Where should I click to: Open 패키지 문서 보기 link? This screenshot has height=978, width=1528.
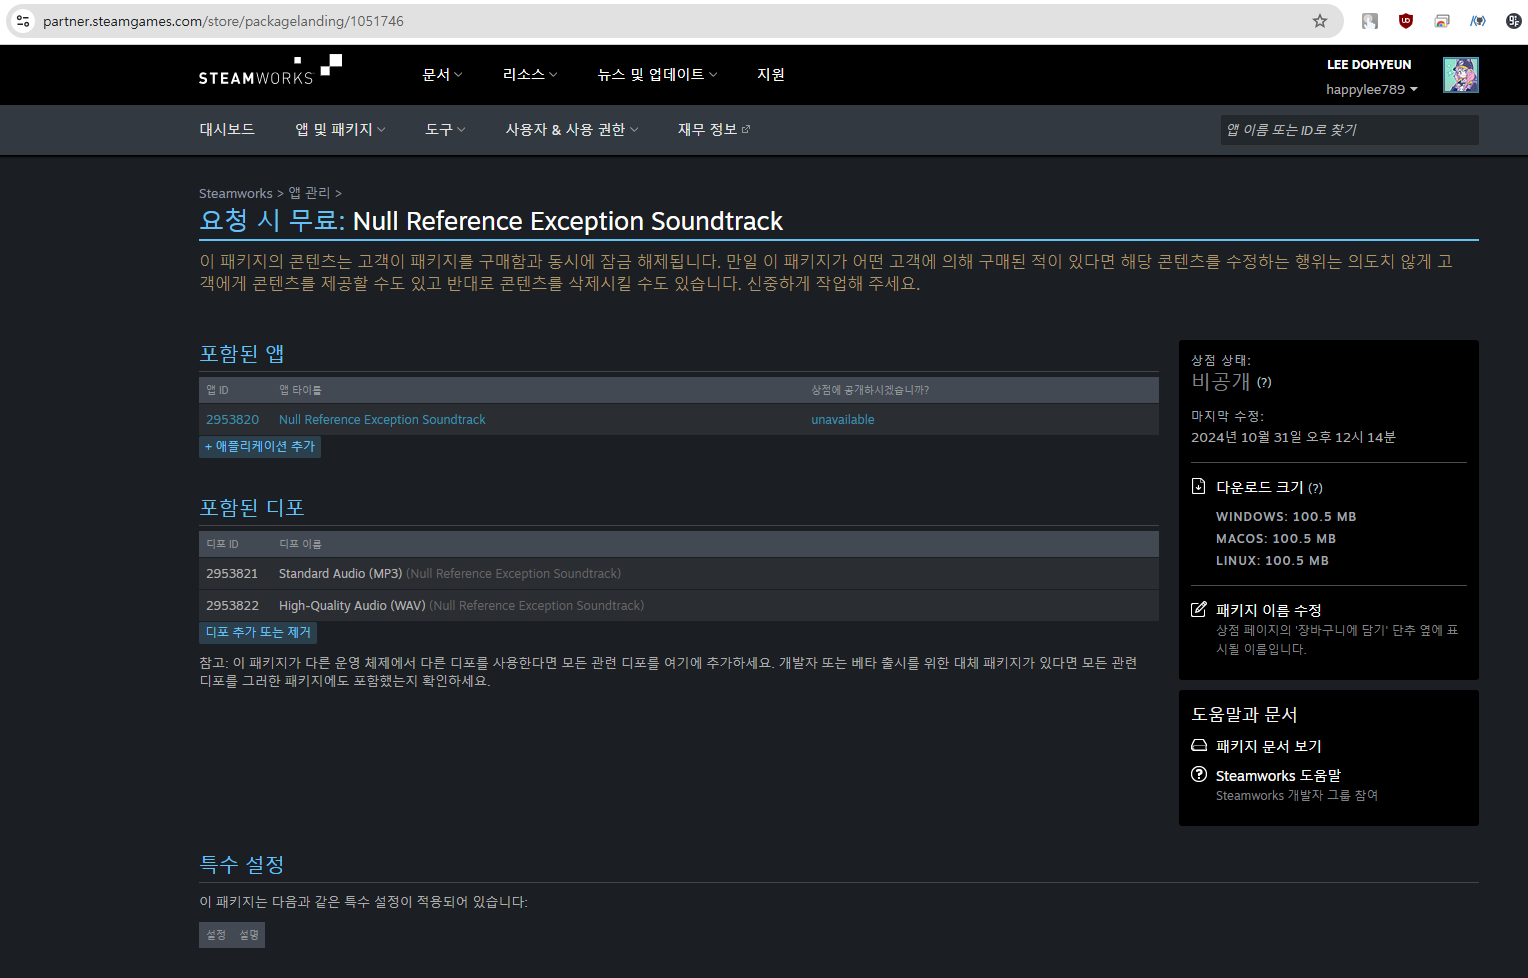(x=1269, y=746)
